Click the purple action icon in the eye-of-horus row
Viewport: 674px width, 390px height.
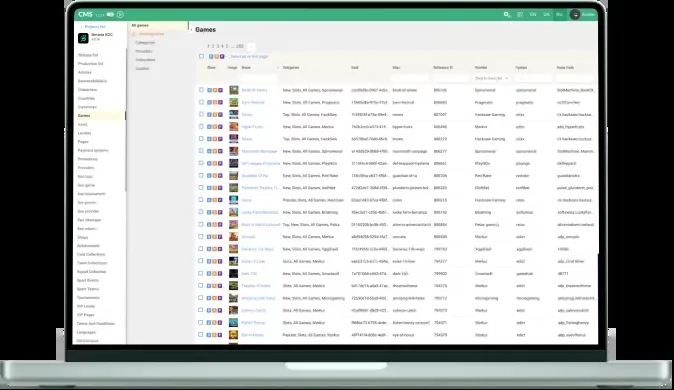coord(220,335)
